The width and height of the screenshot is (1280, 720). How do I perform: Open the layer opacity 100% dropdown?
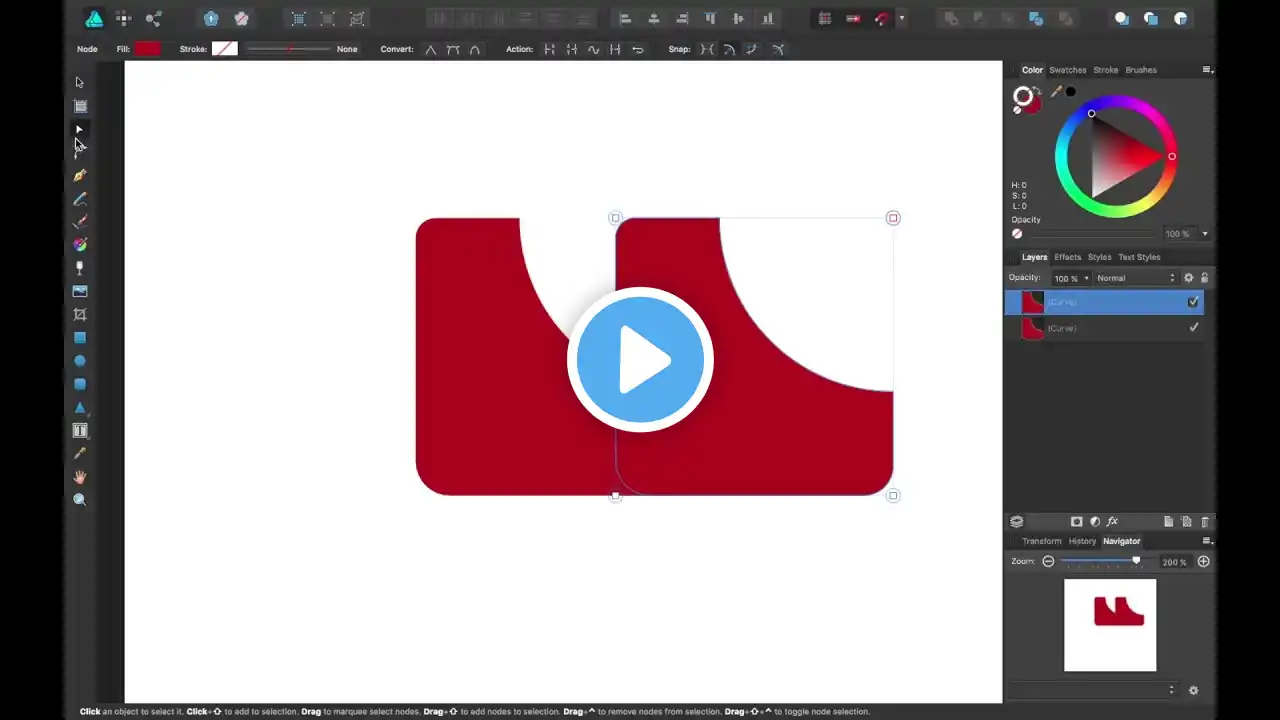point(1070,278)
